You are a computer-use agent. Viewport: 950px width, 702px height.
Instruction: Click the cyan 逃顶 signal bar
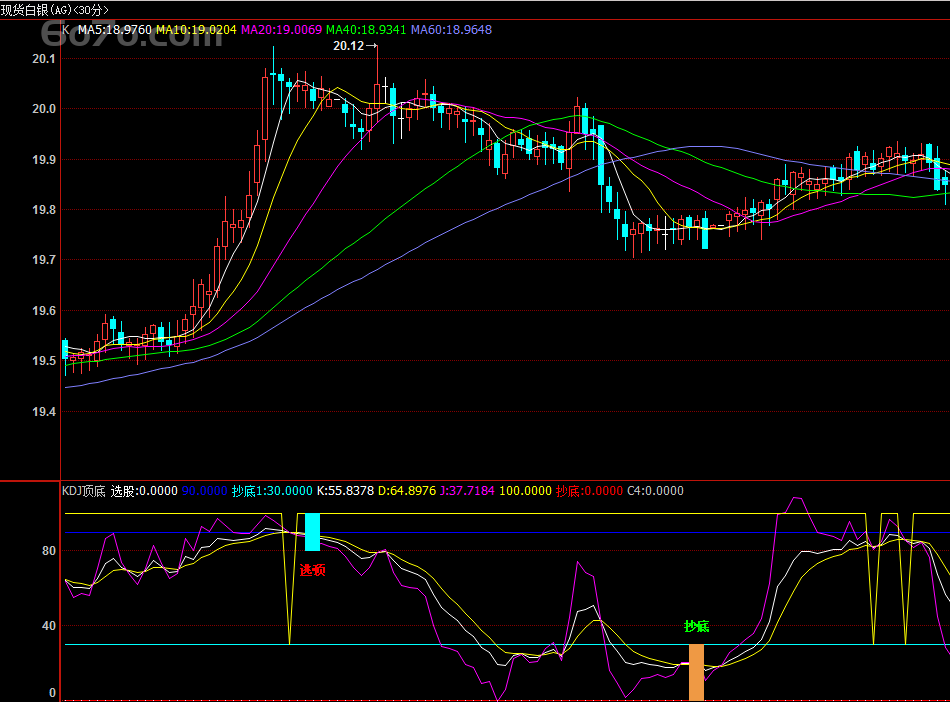tap(312, 532)
